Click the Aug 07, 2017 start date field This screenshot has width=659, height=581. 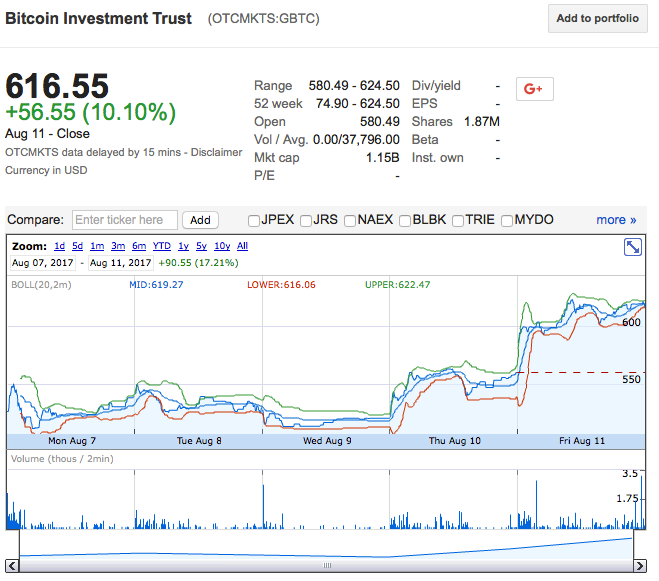42,263
